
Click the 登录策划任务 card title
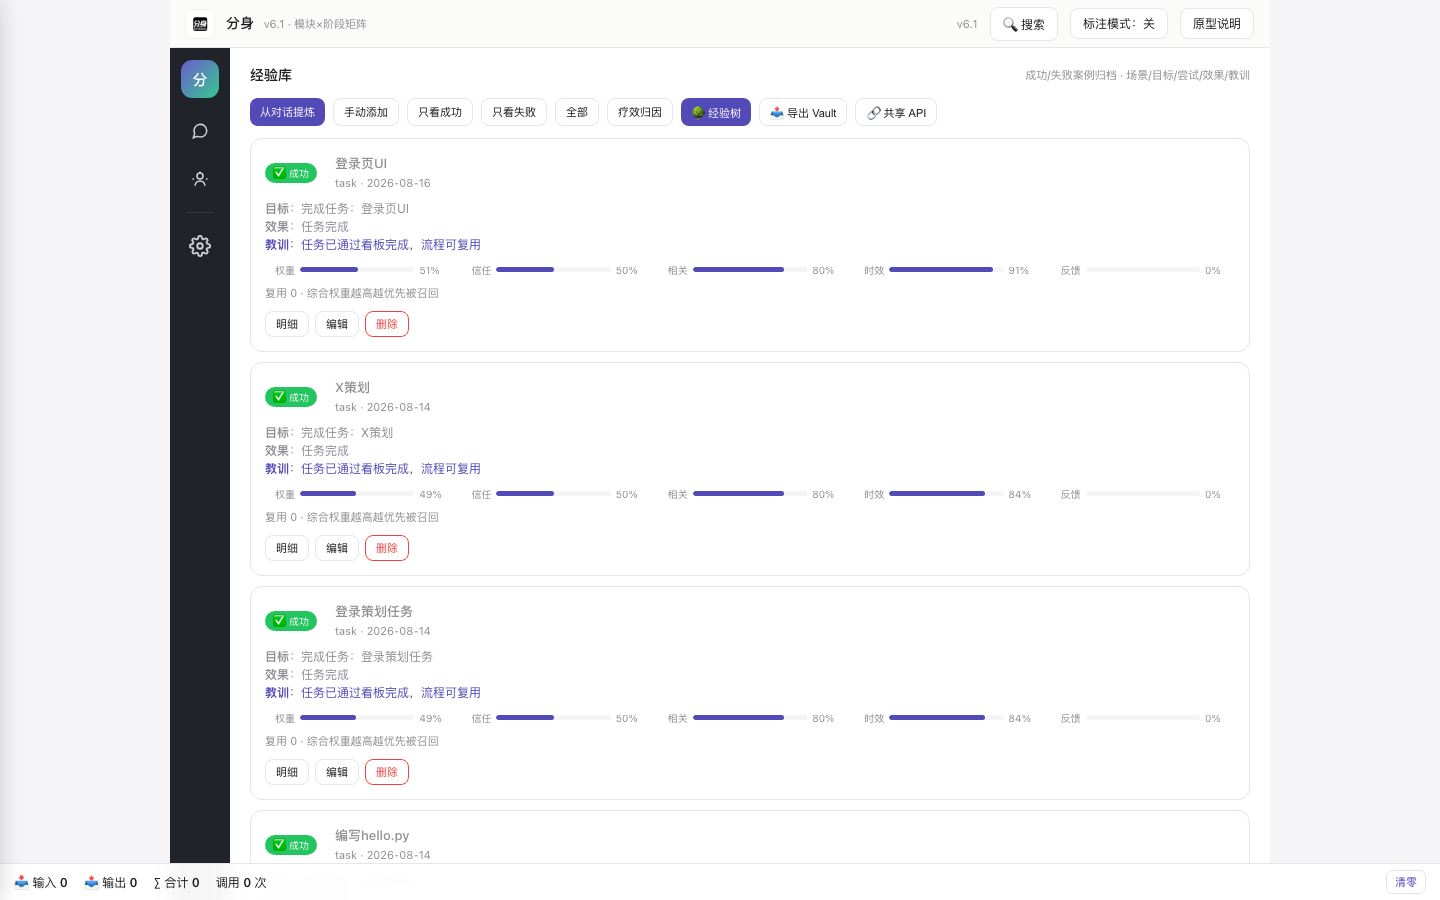(374, 611)
